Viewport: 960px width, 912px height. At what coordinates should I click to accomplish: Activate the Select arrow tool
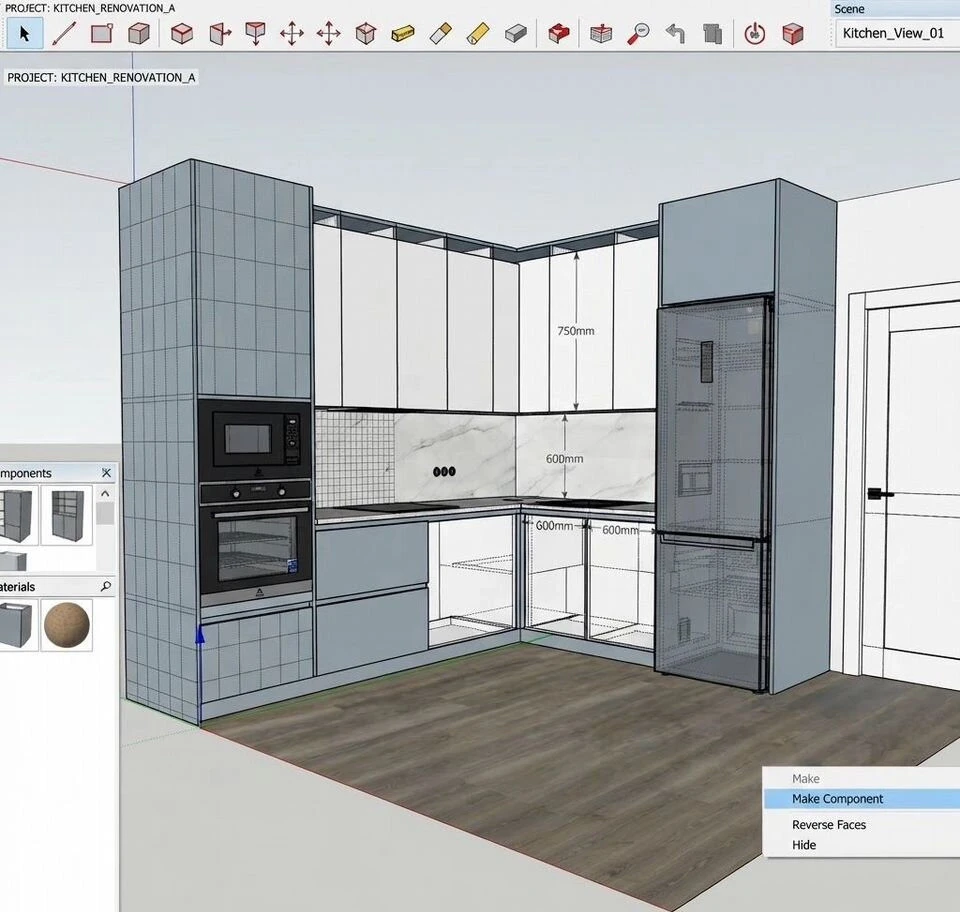point(24,33)
